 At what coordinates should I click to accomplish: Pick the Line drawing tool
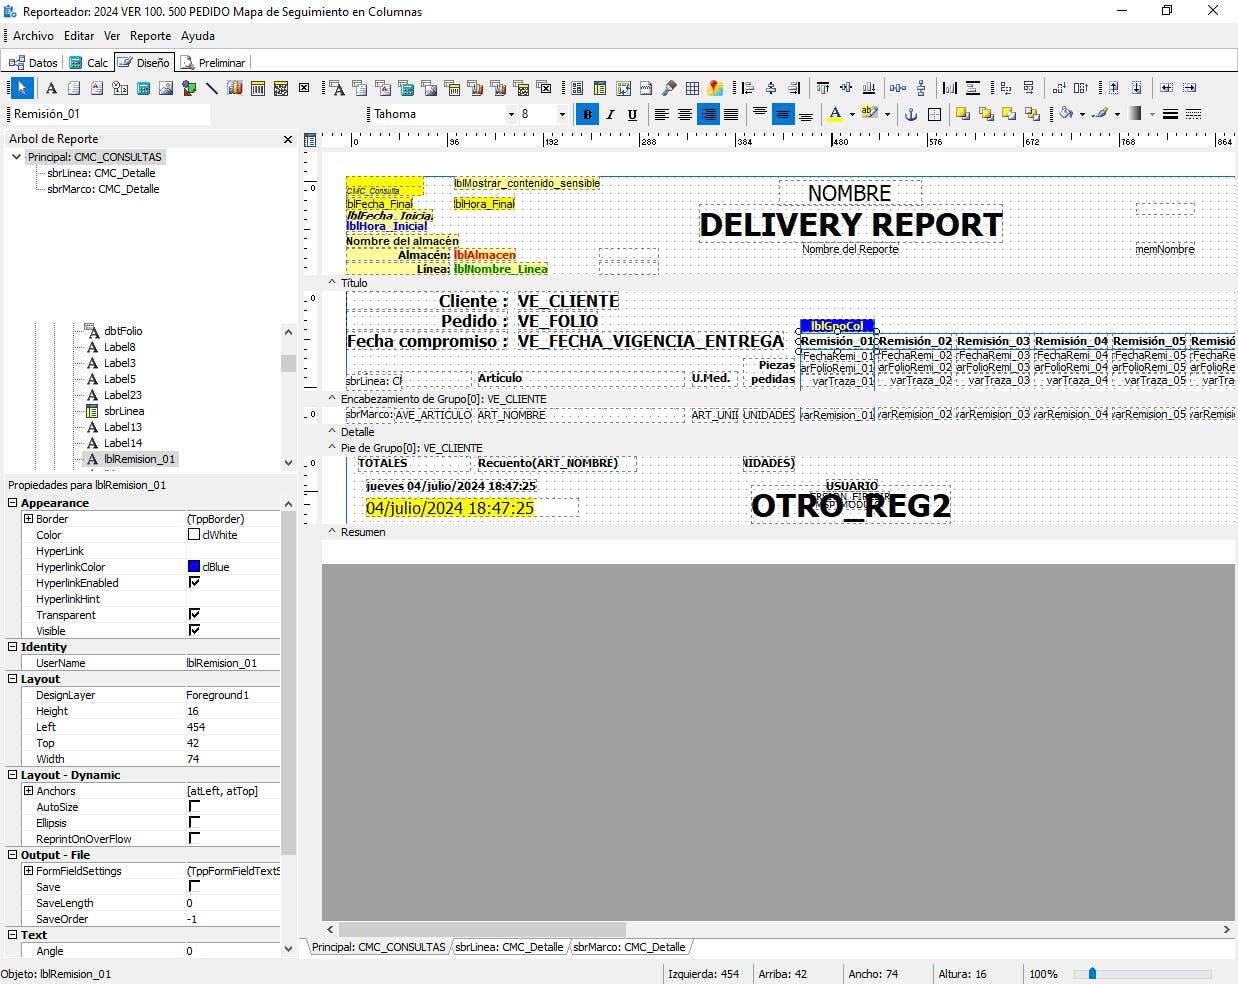point(212,88)
